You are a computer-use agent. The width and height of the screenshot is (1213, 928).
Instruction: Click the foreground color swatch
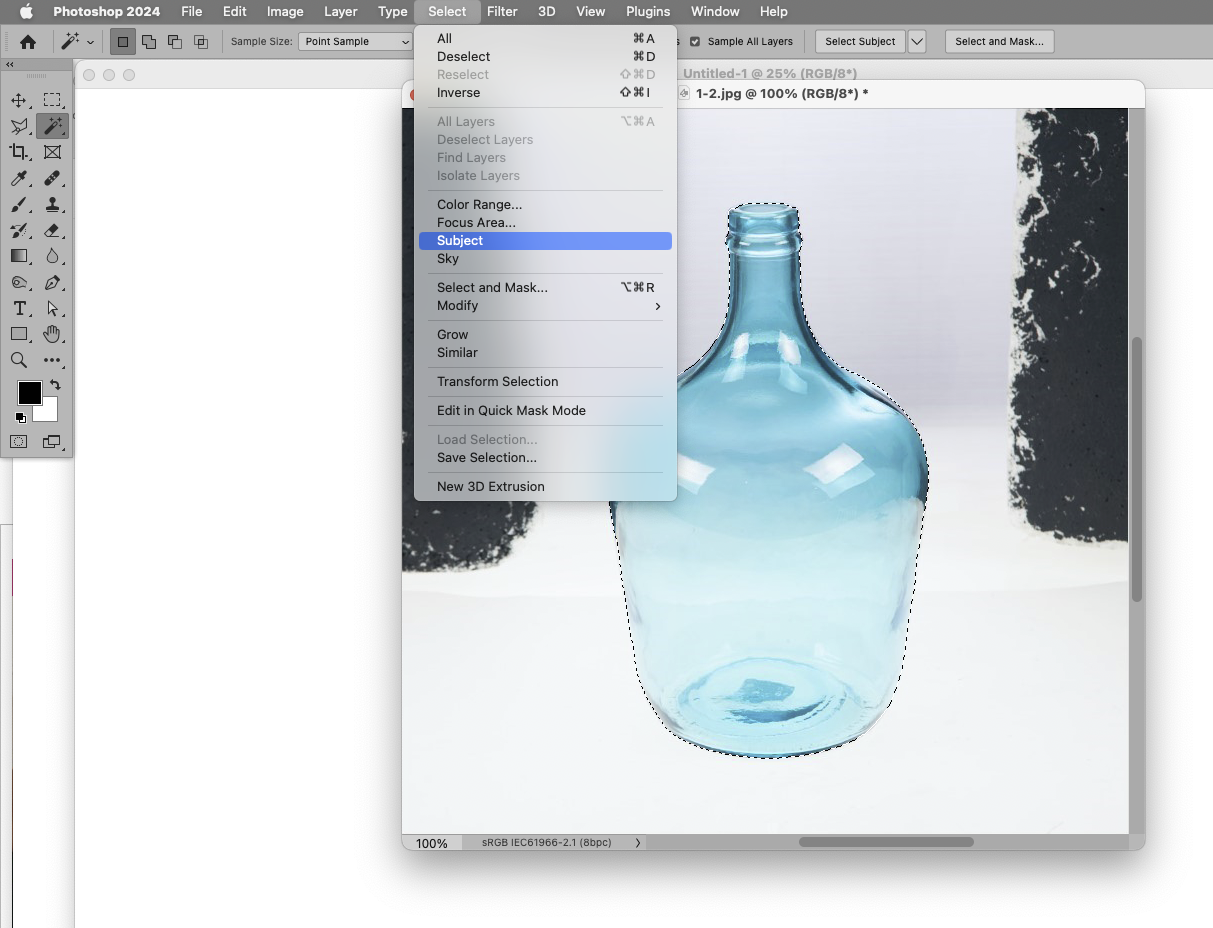[28, 392]
